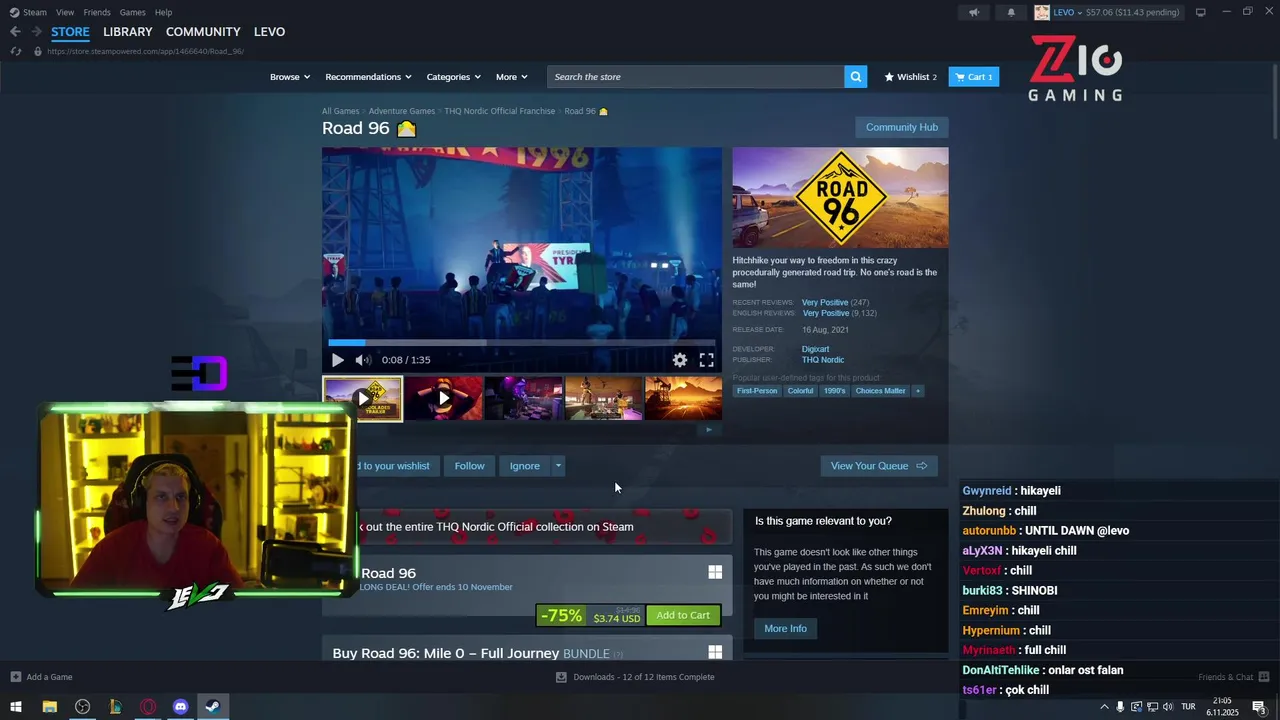Viewport: 1280px width, 720px height.
Task: Select the First-Person tag
Action: pos(757,391)
